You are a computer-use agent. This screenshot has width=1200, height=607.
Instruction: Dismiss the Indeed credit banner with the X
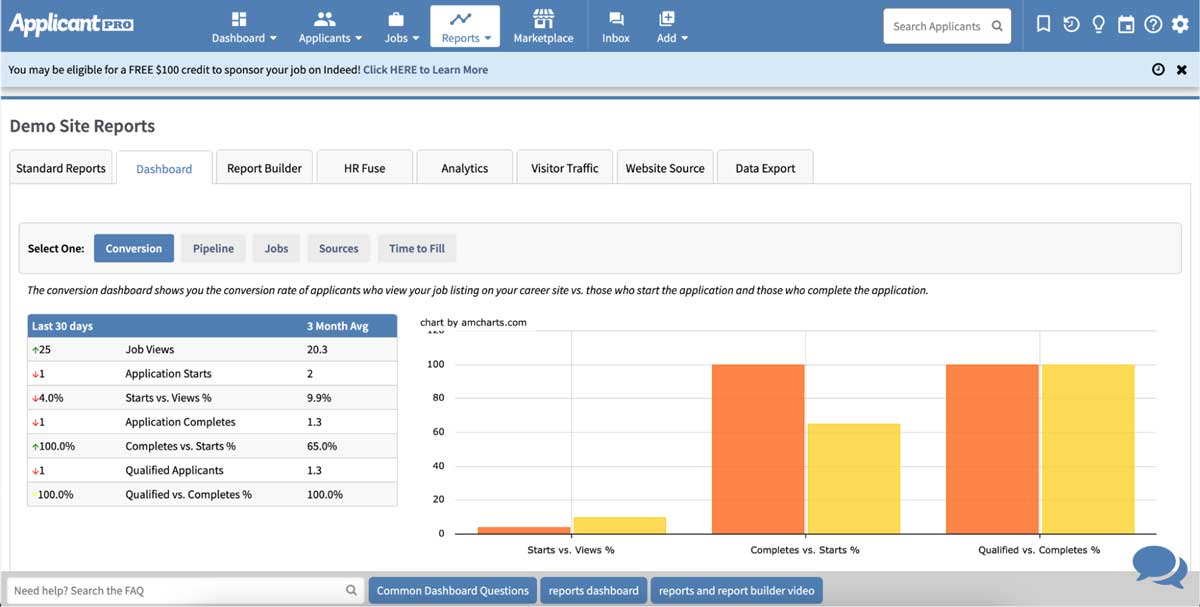coord(1182,69)
